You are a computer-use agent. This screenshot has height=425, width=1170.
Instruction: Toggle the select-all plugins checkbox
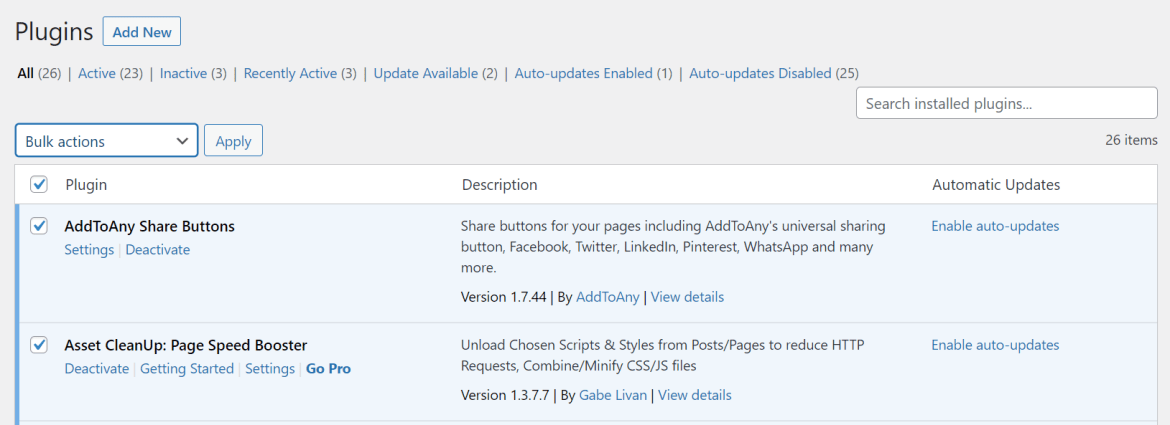39,184
